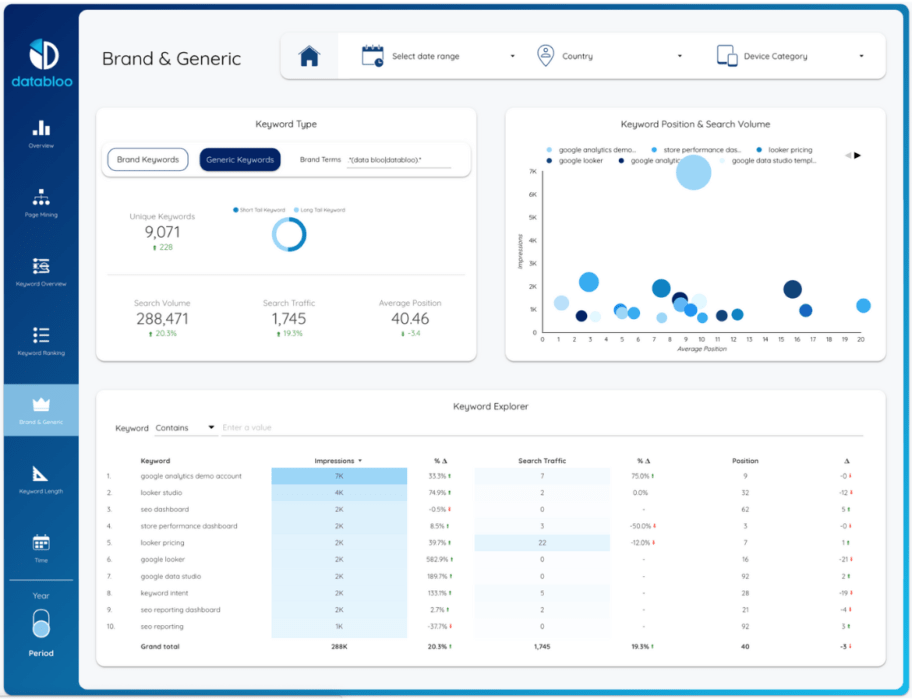The width and height of the screenshot is (912, 700).
Task: Go to Page Mining sitemap icon
Action: coord(41,197)
